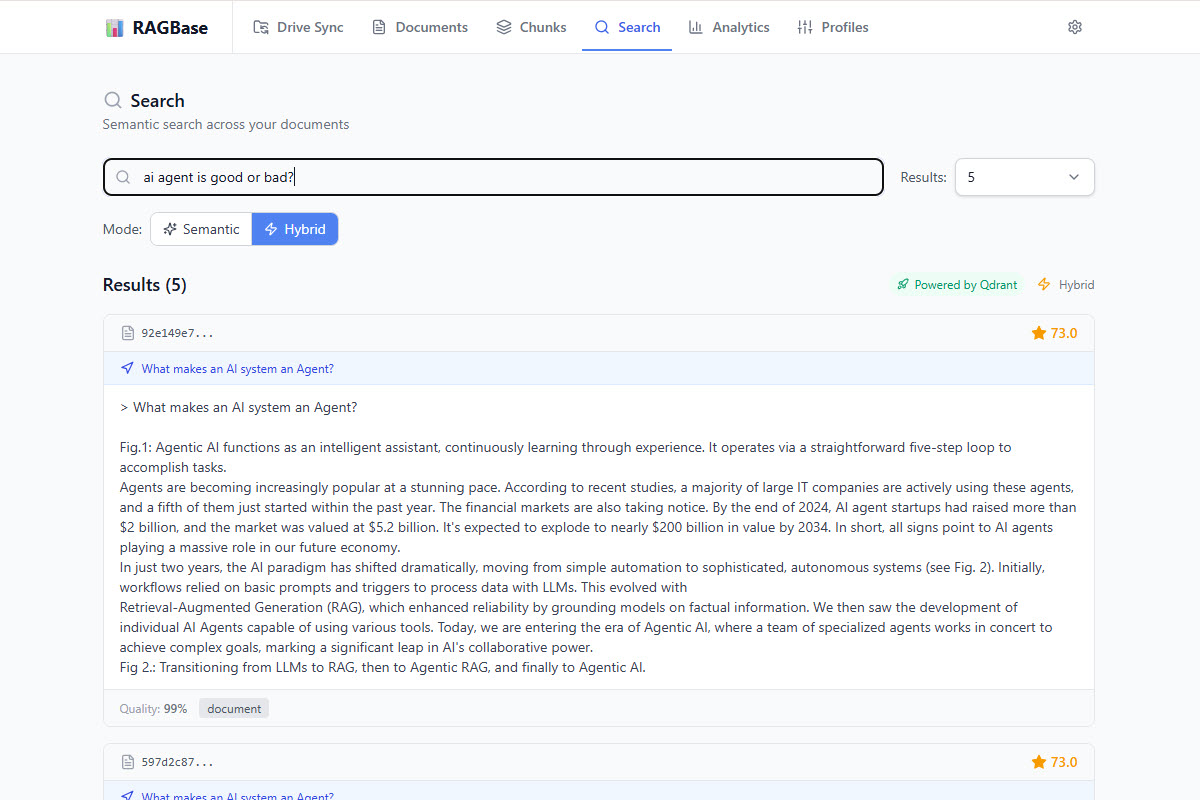The width and height of the screenshot is (1200, 800).
Task: Click the document icon beside 92e149e7
Action: [x=127, y=333]
